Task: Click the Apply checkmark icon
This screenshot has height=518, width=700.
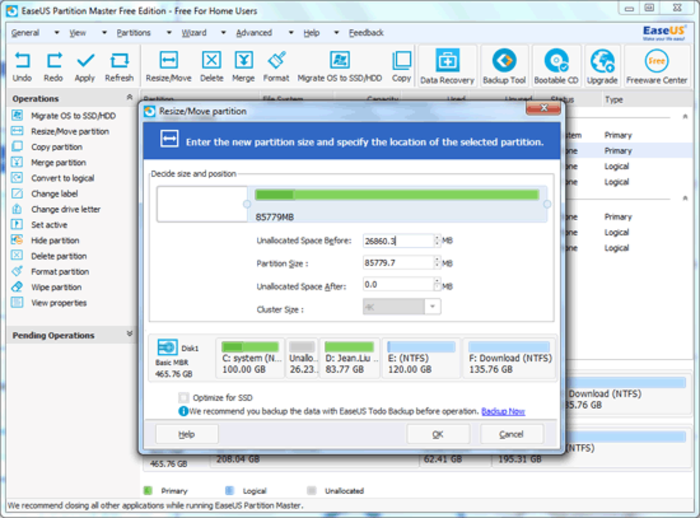Action: coord(85,60)
